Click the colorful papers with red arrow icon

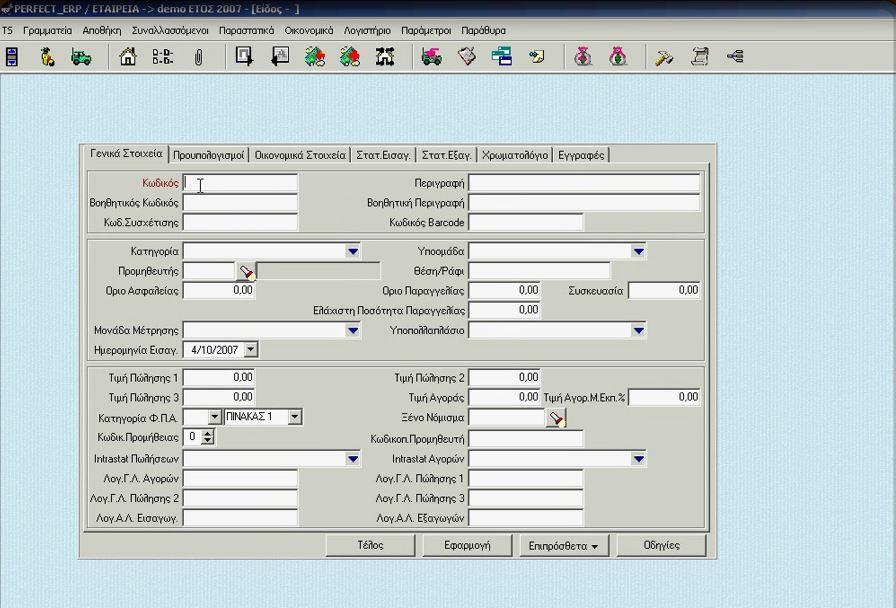pyautogui.click(x=315, y=57)
